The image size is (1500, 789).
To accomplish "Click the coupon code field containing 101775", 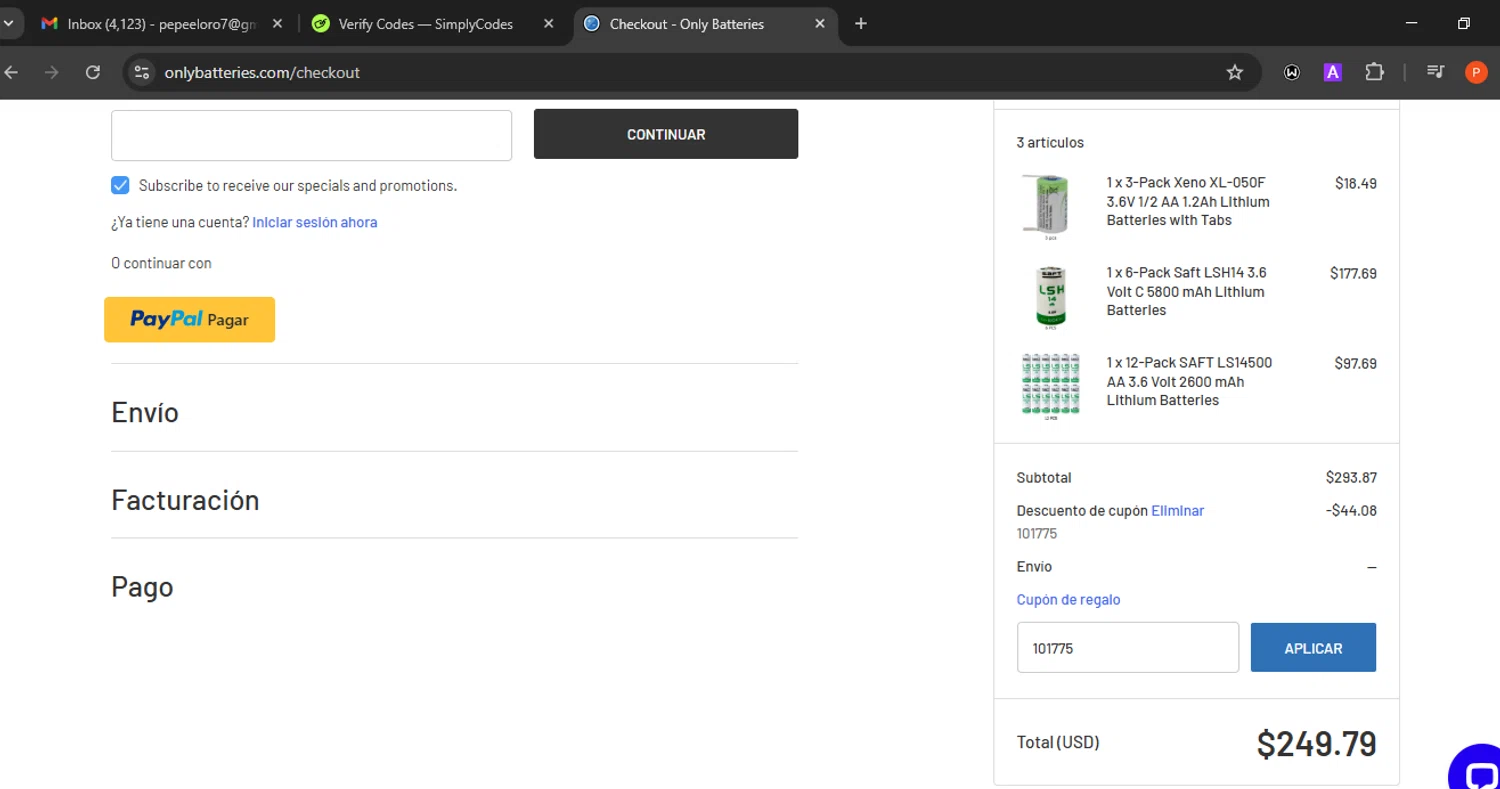I will coord(1128,647).
